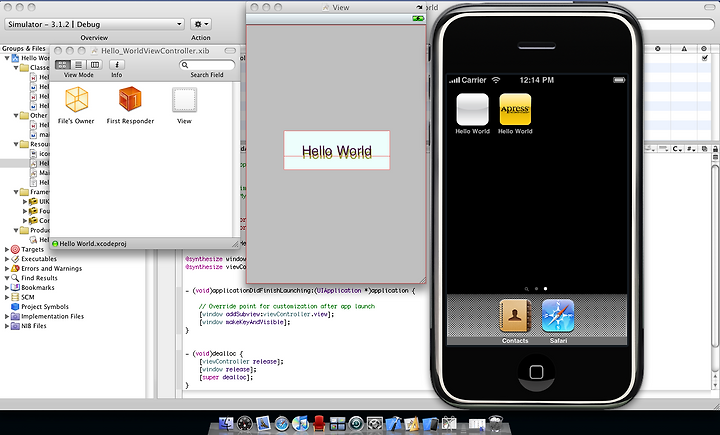Expand the Foundation framework triangle
Screen dimensions: 720x435
25,211
